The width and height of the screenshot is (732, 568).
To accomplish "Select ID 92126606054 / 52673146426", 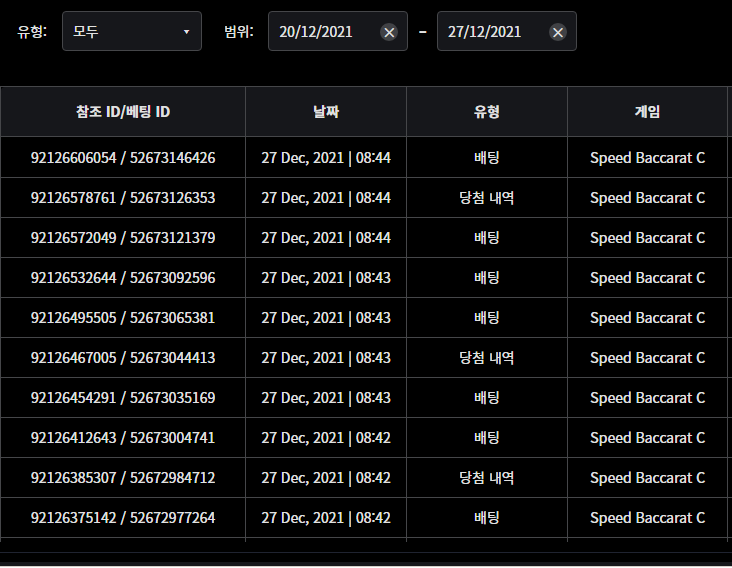I will pyautogui.click(x=123, y=158).
